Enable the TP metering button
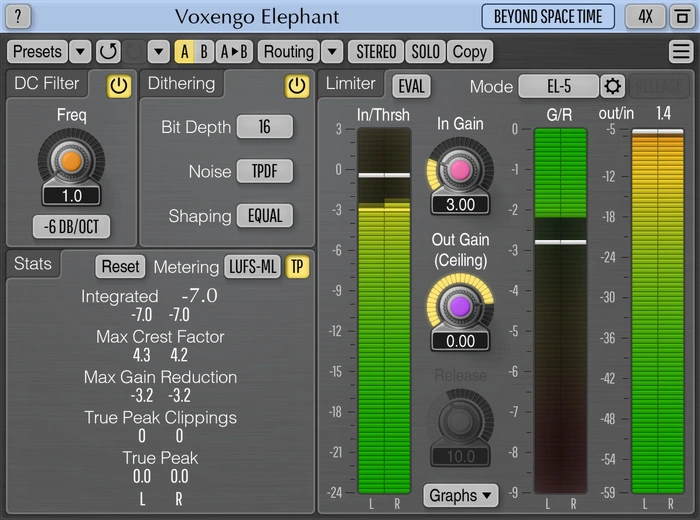 pyautogui.click(x=297, y=267)
